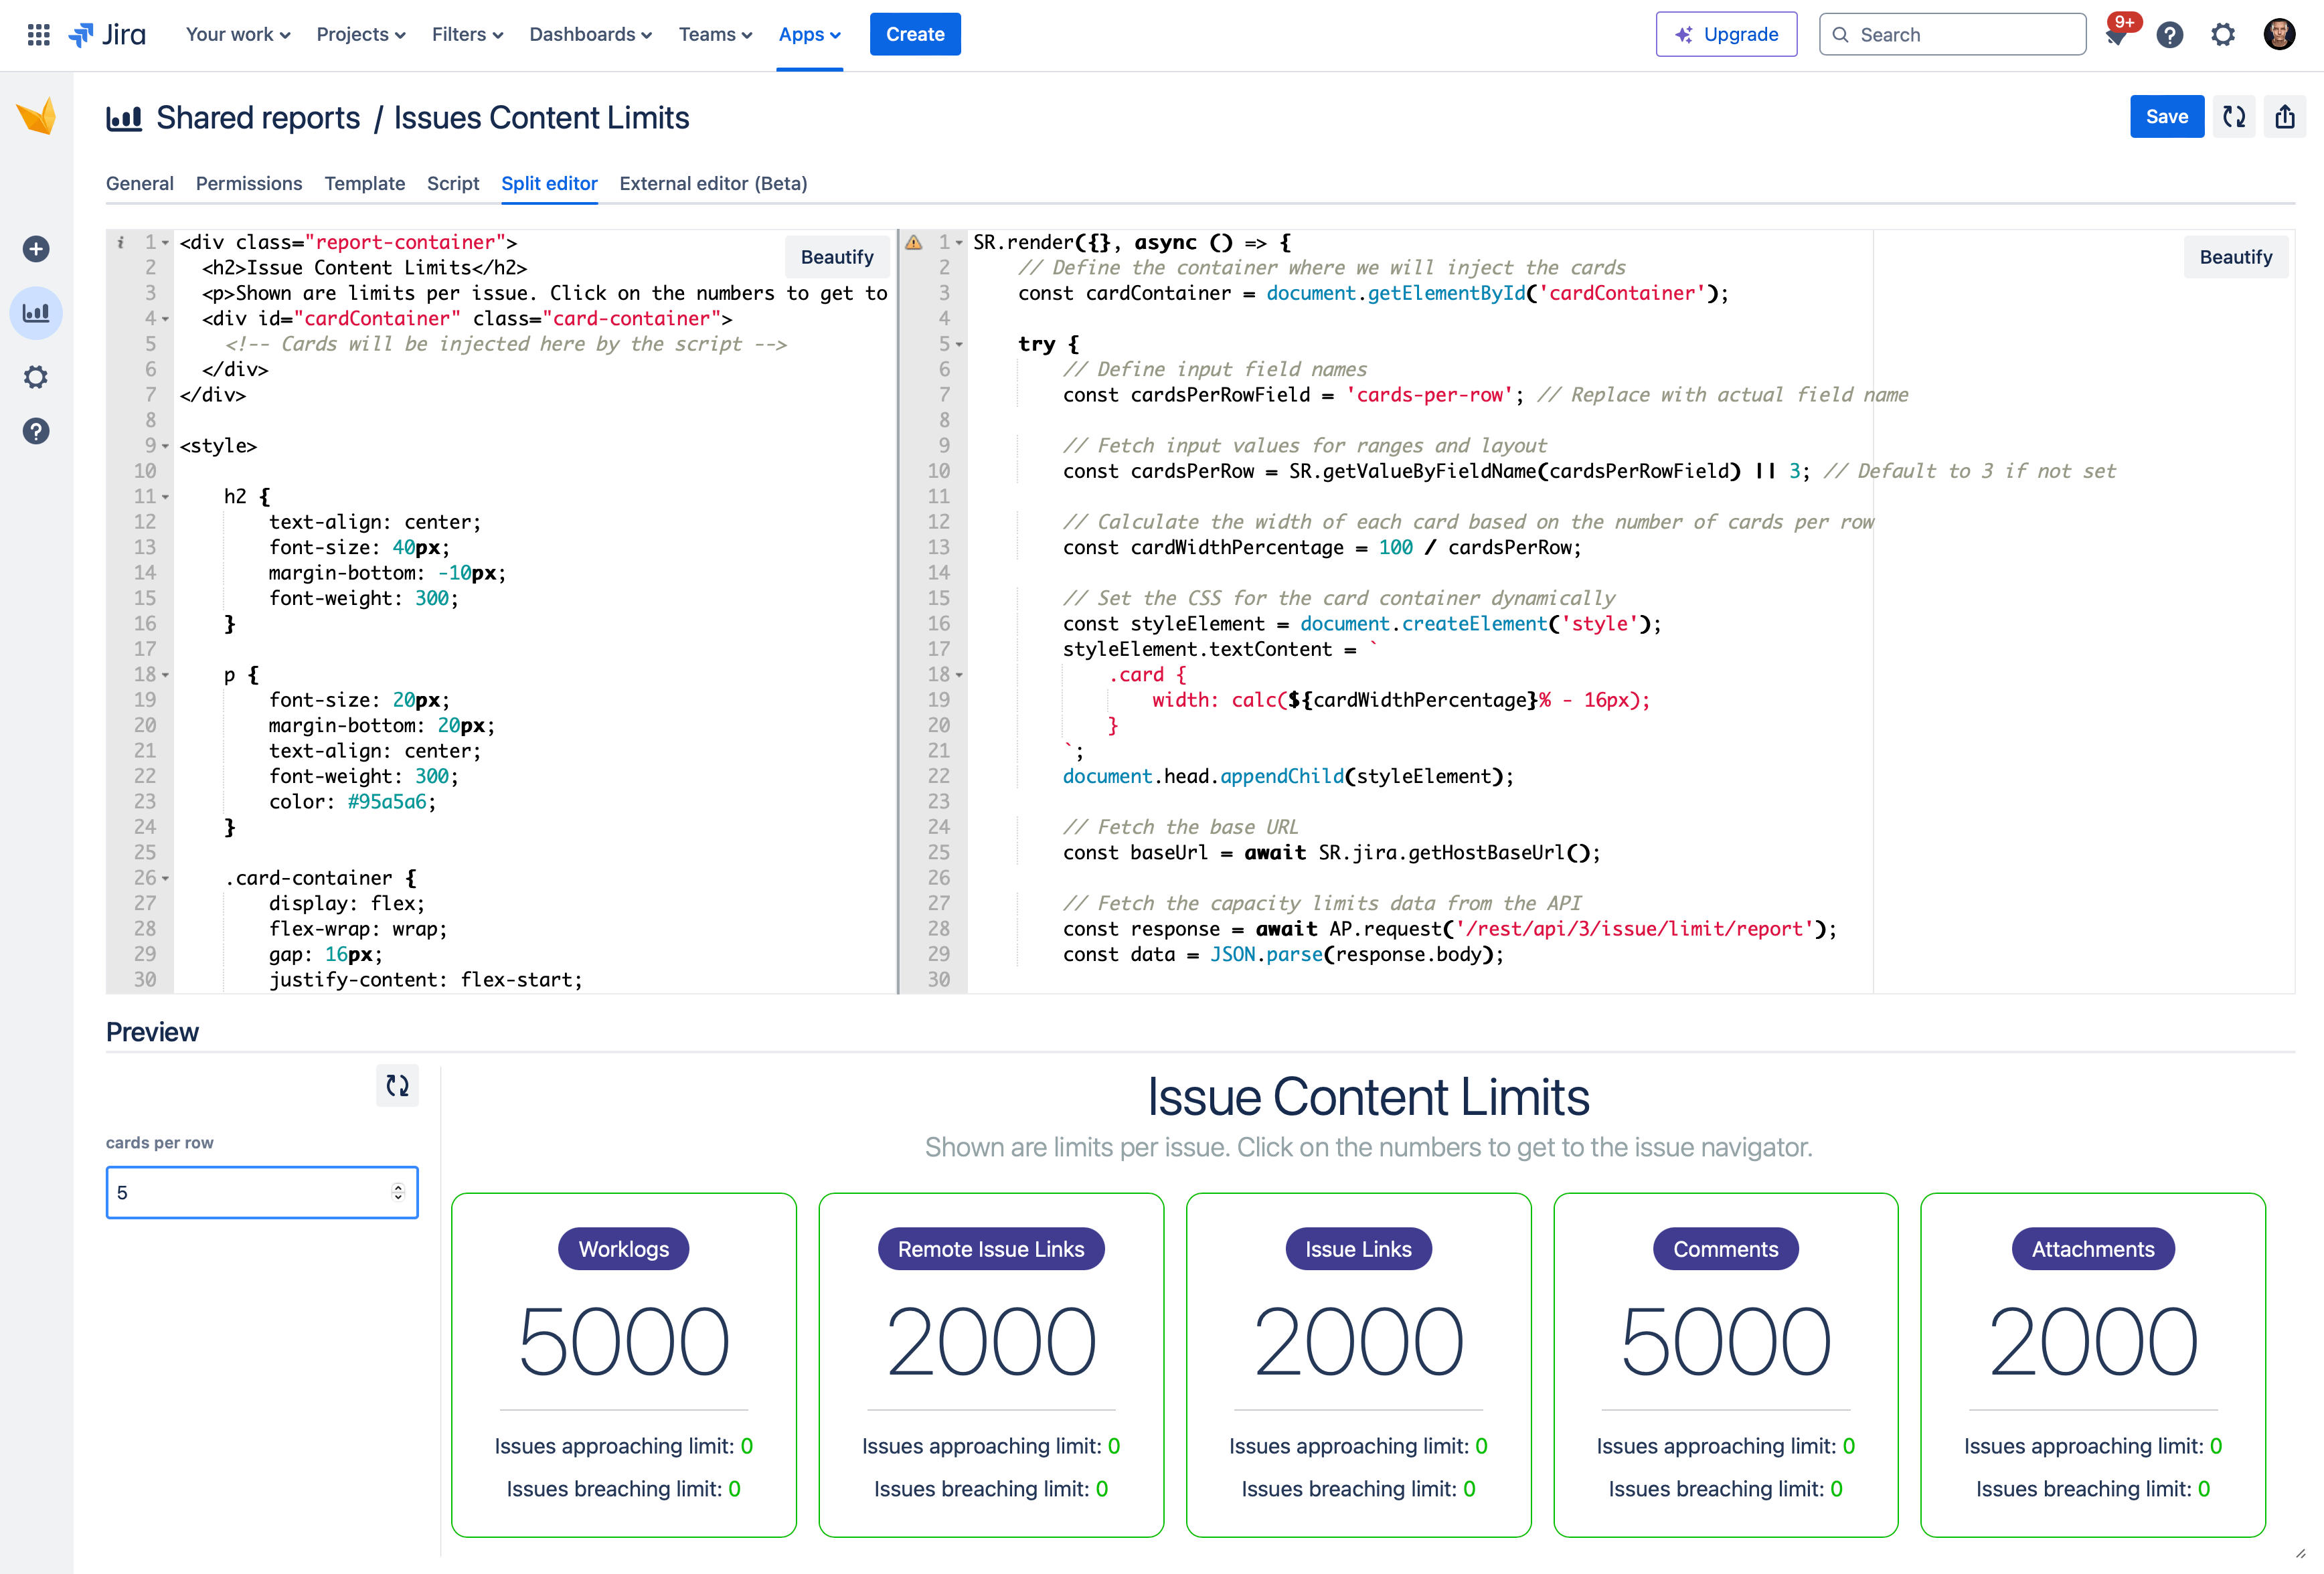Open the Apps dropdown menu
Screen dimensions: 2324x1574
click(x=810, y=33)
